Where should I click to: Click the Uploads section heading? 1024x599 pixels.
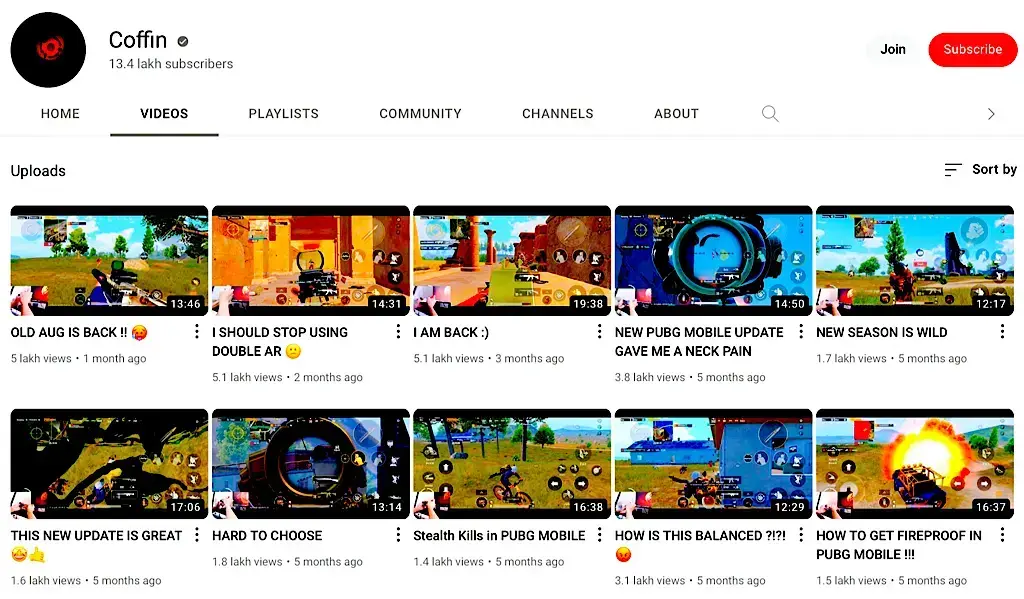(x=38, y=171)
